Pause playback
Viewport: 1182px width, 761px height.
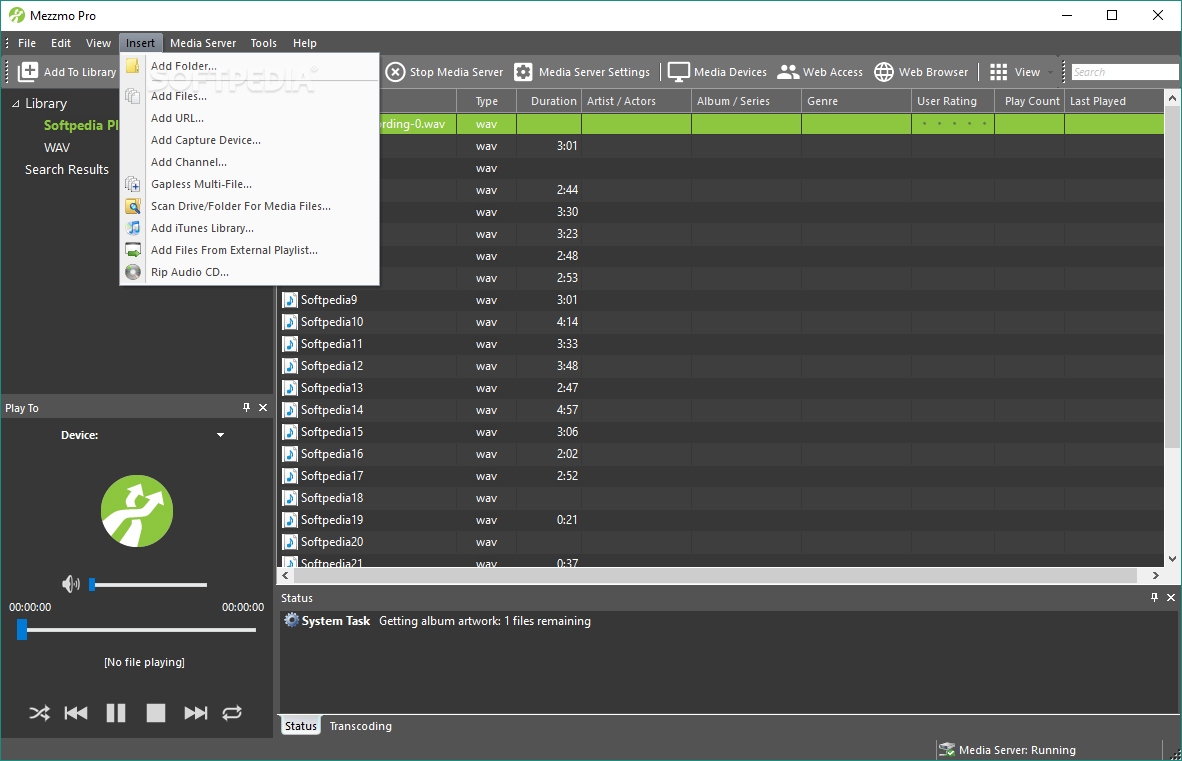click(x=116, y=713)
